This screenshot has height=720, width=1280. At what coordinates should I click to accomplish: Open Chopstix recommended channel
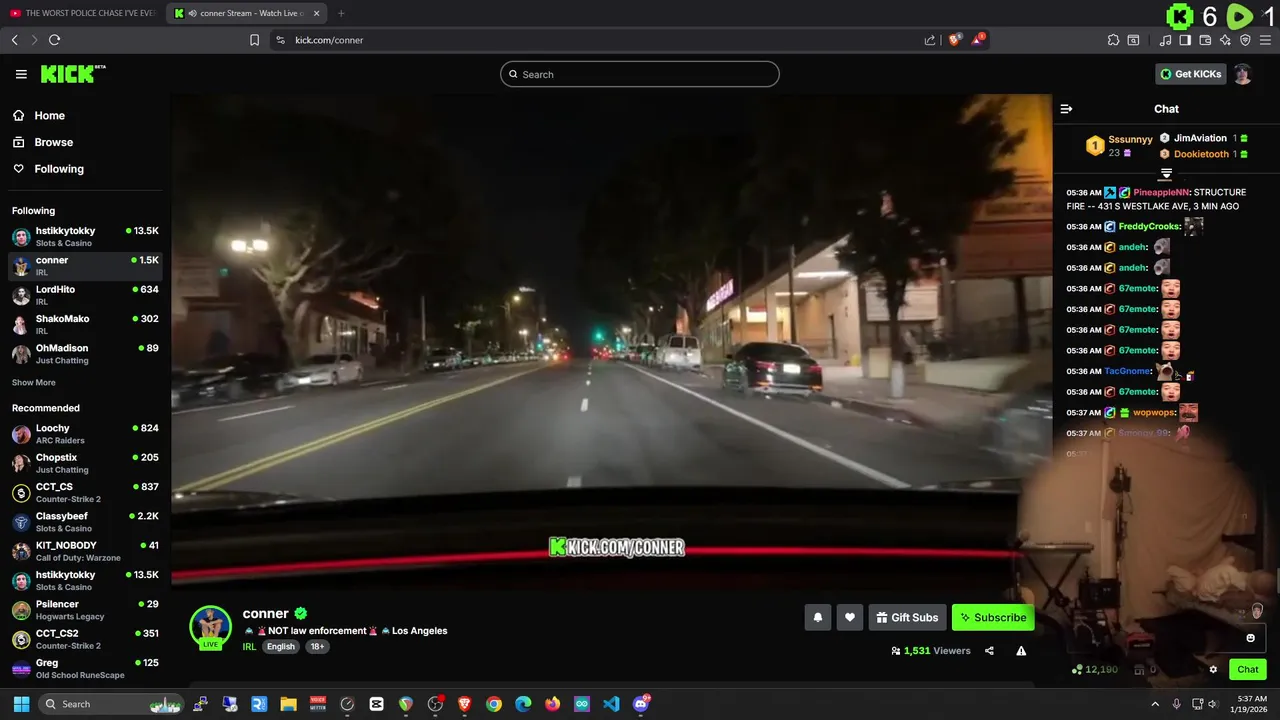pos(85,463)
